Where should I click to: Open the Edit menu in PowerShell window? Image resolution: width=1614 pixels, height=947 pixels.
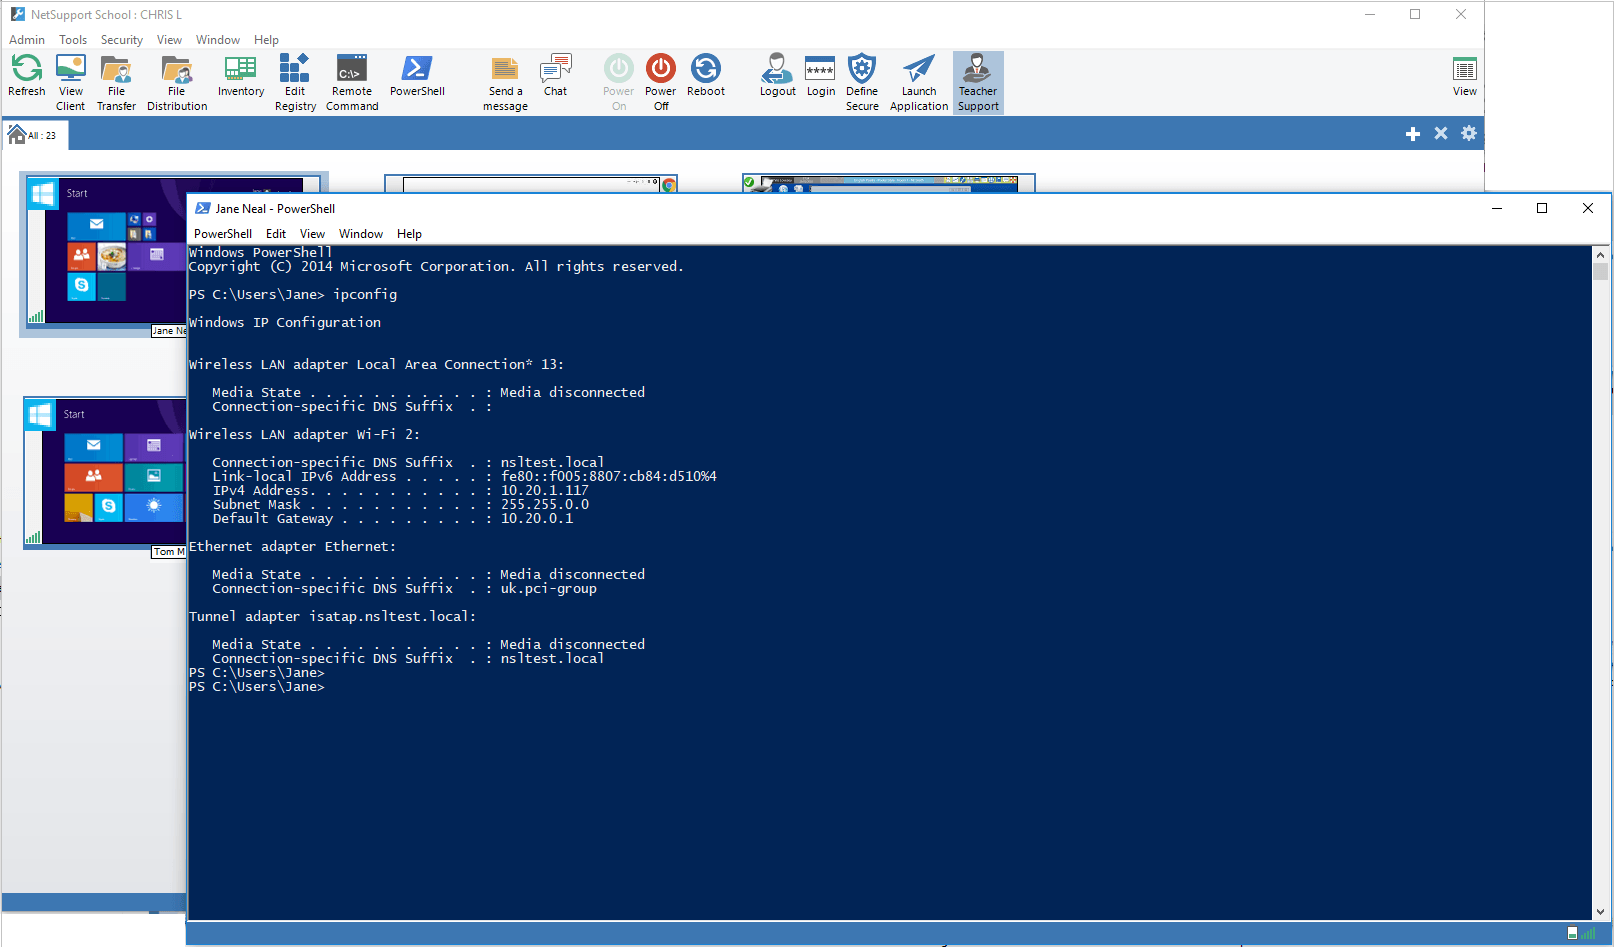pyautogui.click(x=276, y=234)
